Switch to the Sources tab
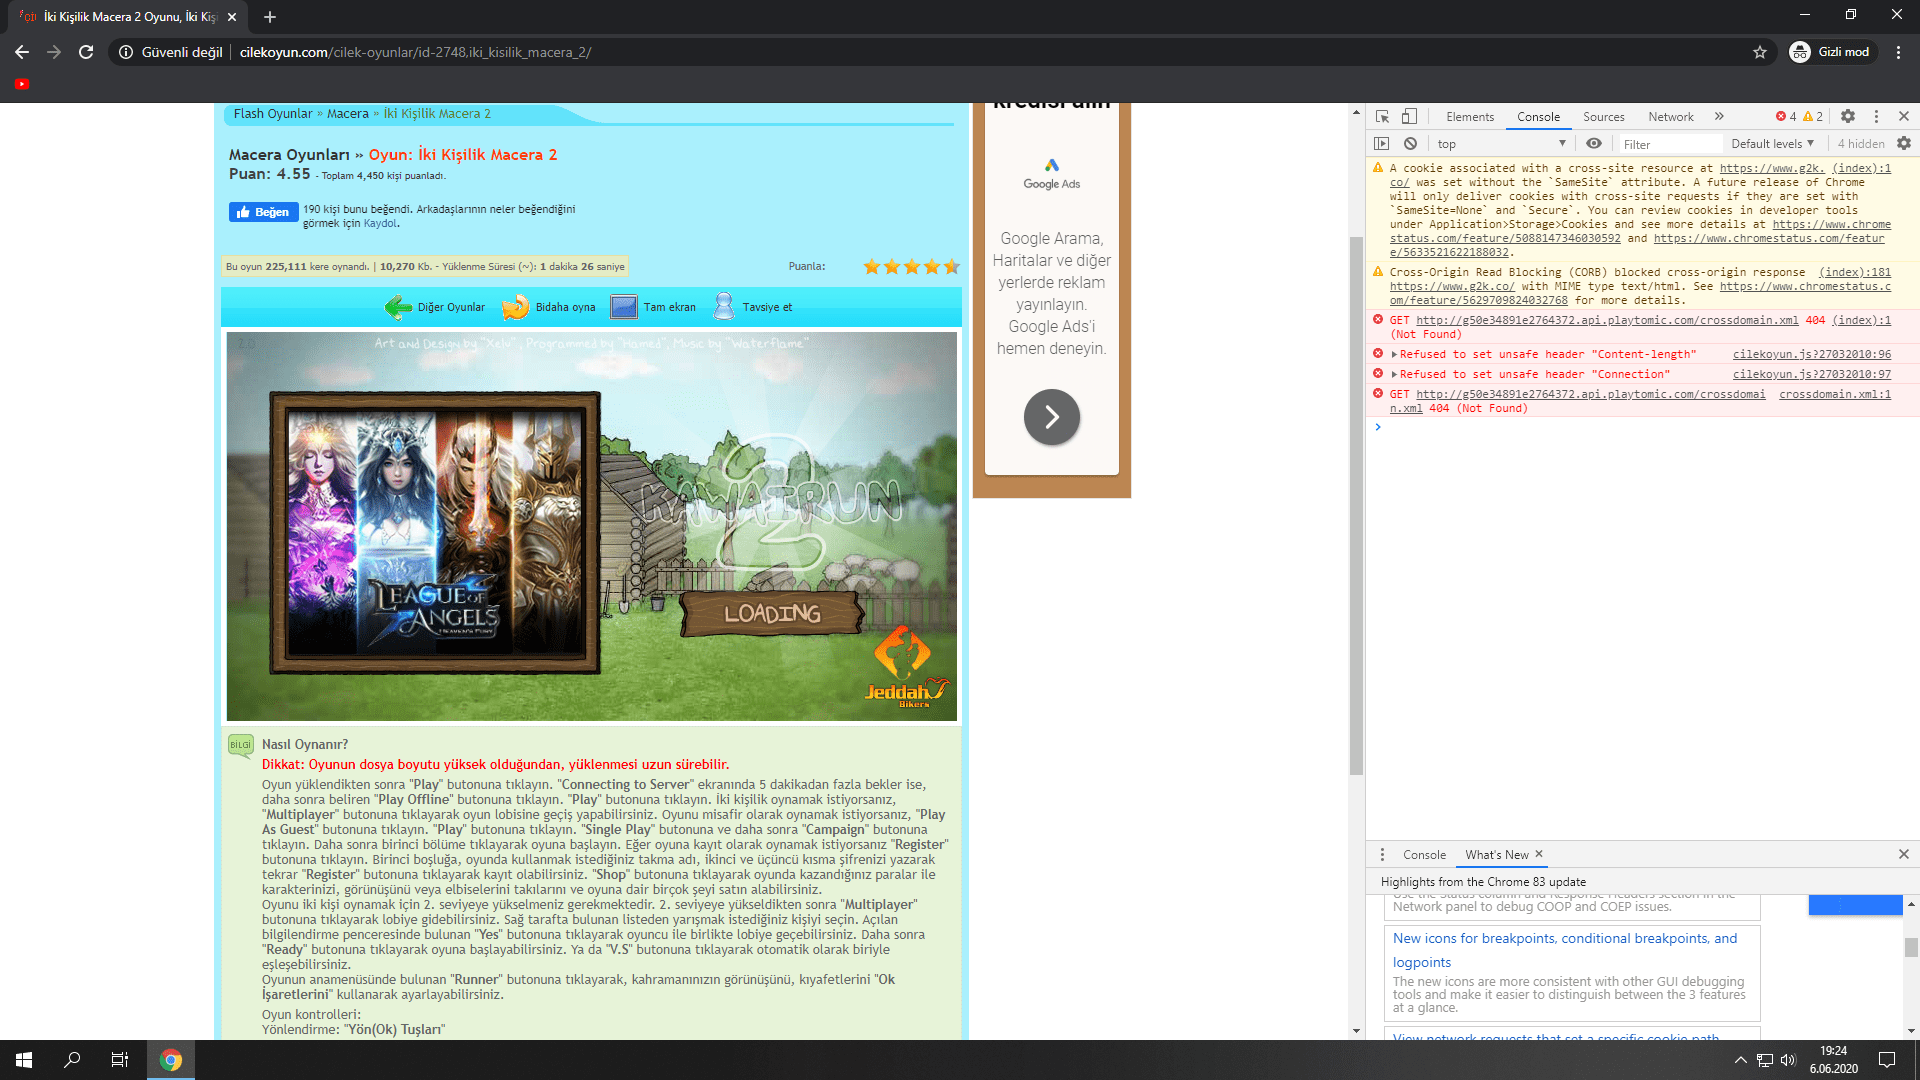Screen dimensions: 1920x1080 [x=1603, y=117]
